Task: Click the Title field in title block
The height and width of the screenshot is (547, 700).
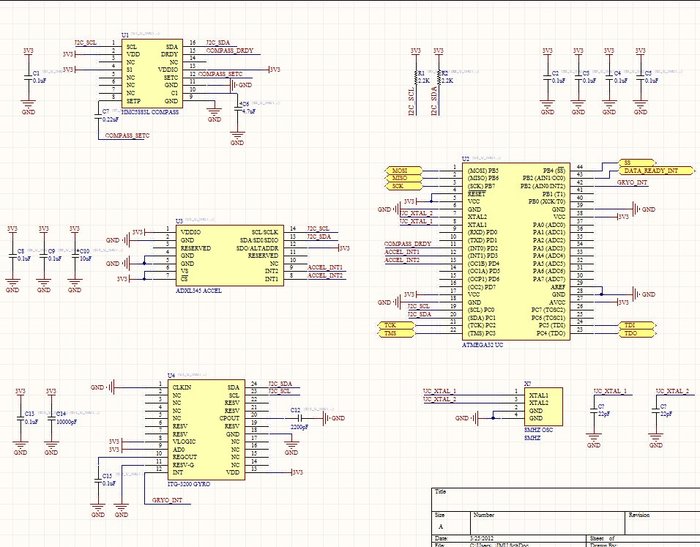Action: 566,499
